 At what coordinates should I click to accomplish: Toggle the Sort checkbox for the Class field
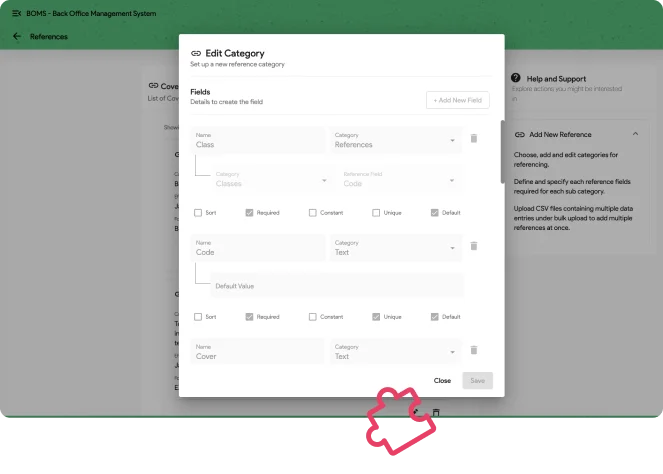click(x=198, y=213)
